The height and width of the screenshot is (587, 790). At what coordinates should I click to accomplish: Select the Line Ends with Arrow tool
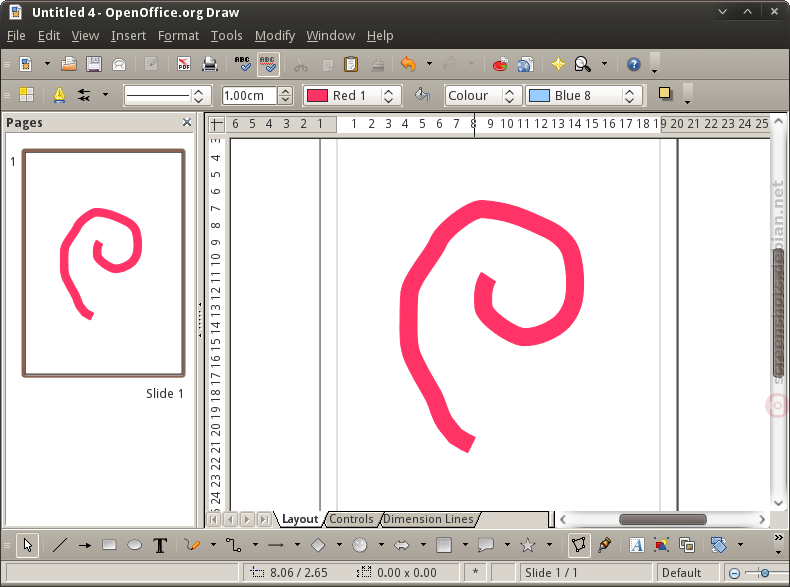[x=85, y=545]
